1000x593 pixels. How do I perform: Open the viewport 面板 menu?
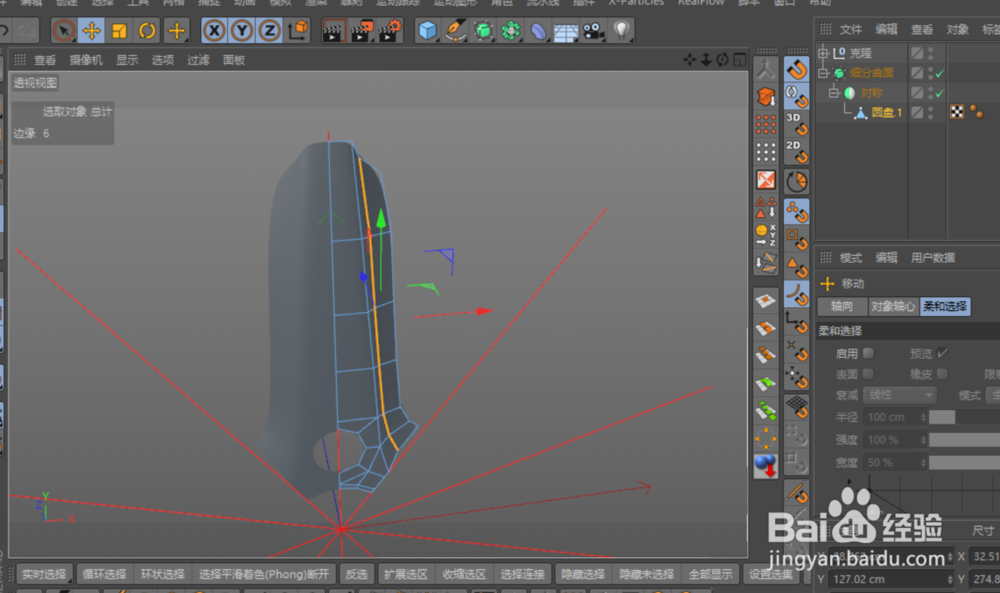click(x=234, y=60)
